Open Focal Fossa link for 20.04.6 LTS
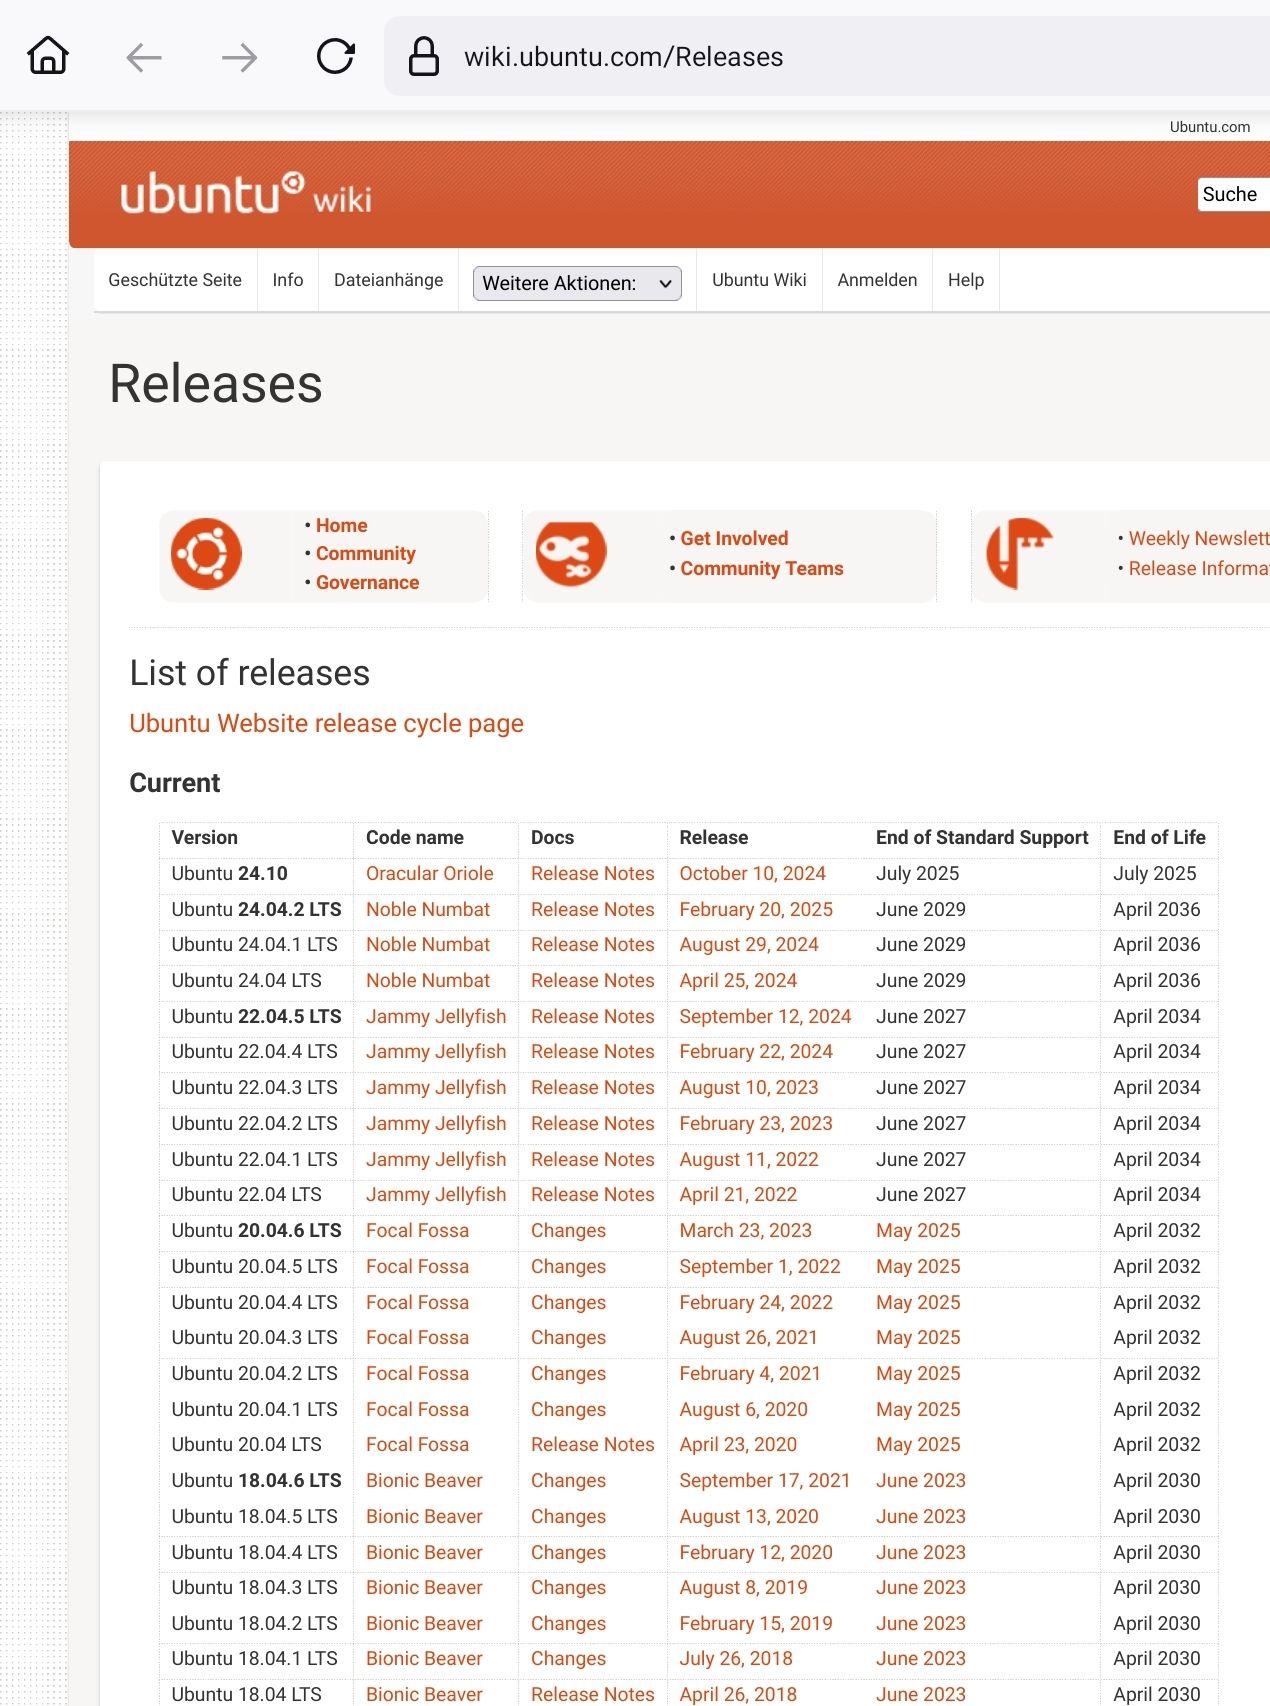This screenshot has height=1706, width=1270. click(417, 1230)
